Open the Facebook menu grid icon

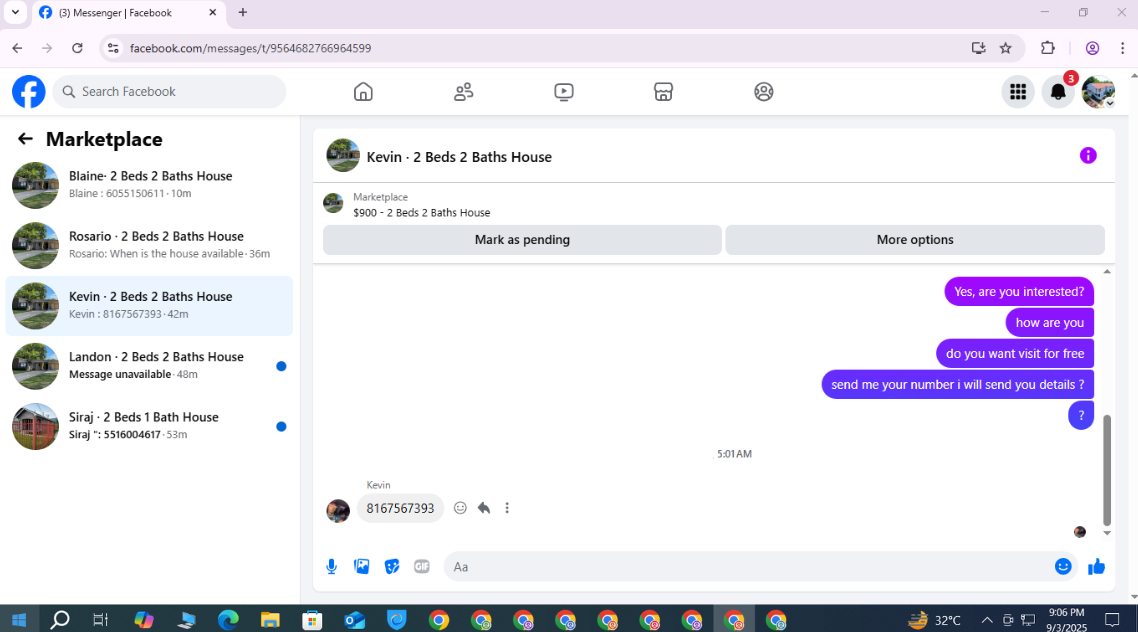point(1018,91)
